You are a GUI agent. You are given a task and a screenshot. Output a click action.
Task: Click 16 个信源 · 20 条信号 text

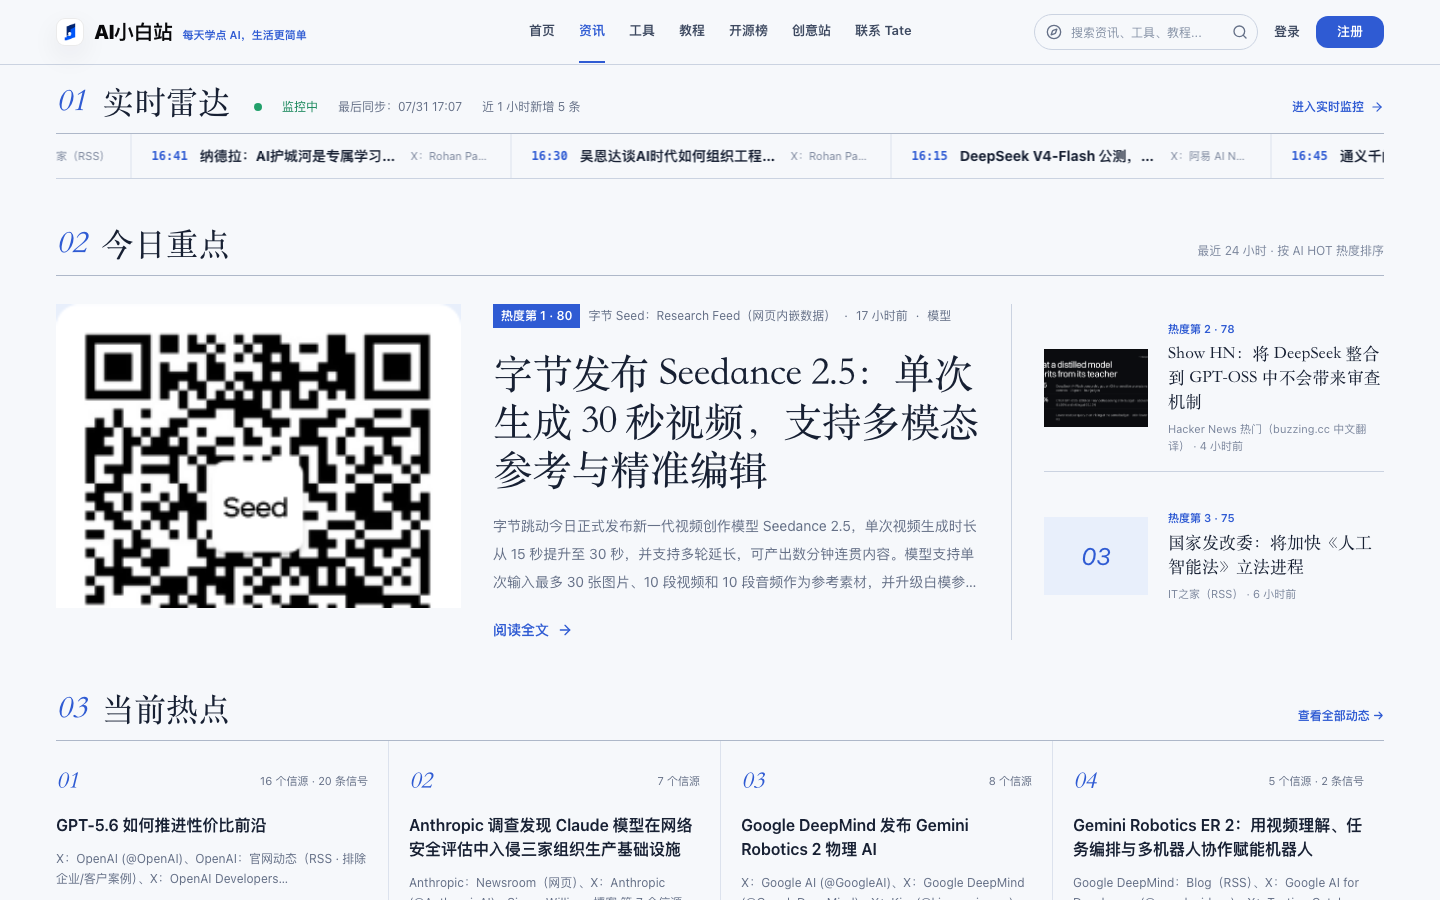point(314,781)
